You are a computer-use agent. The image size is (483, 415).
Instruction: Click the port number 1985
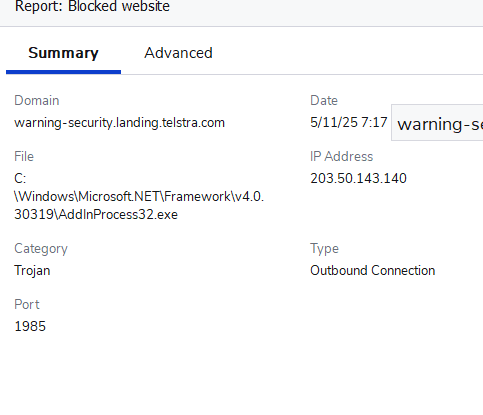point(30,326)
